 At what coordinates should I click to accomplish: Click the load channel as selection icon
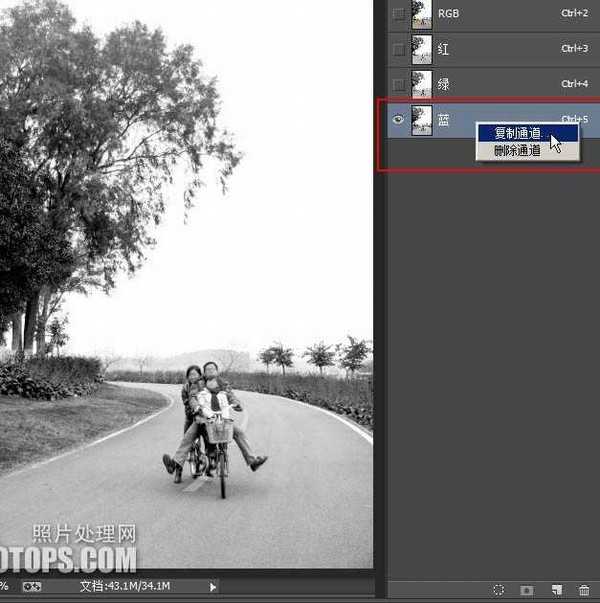tap(499, 591)
